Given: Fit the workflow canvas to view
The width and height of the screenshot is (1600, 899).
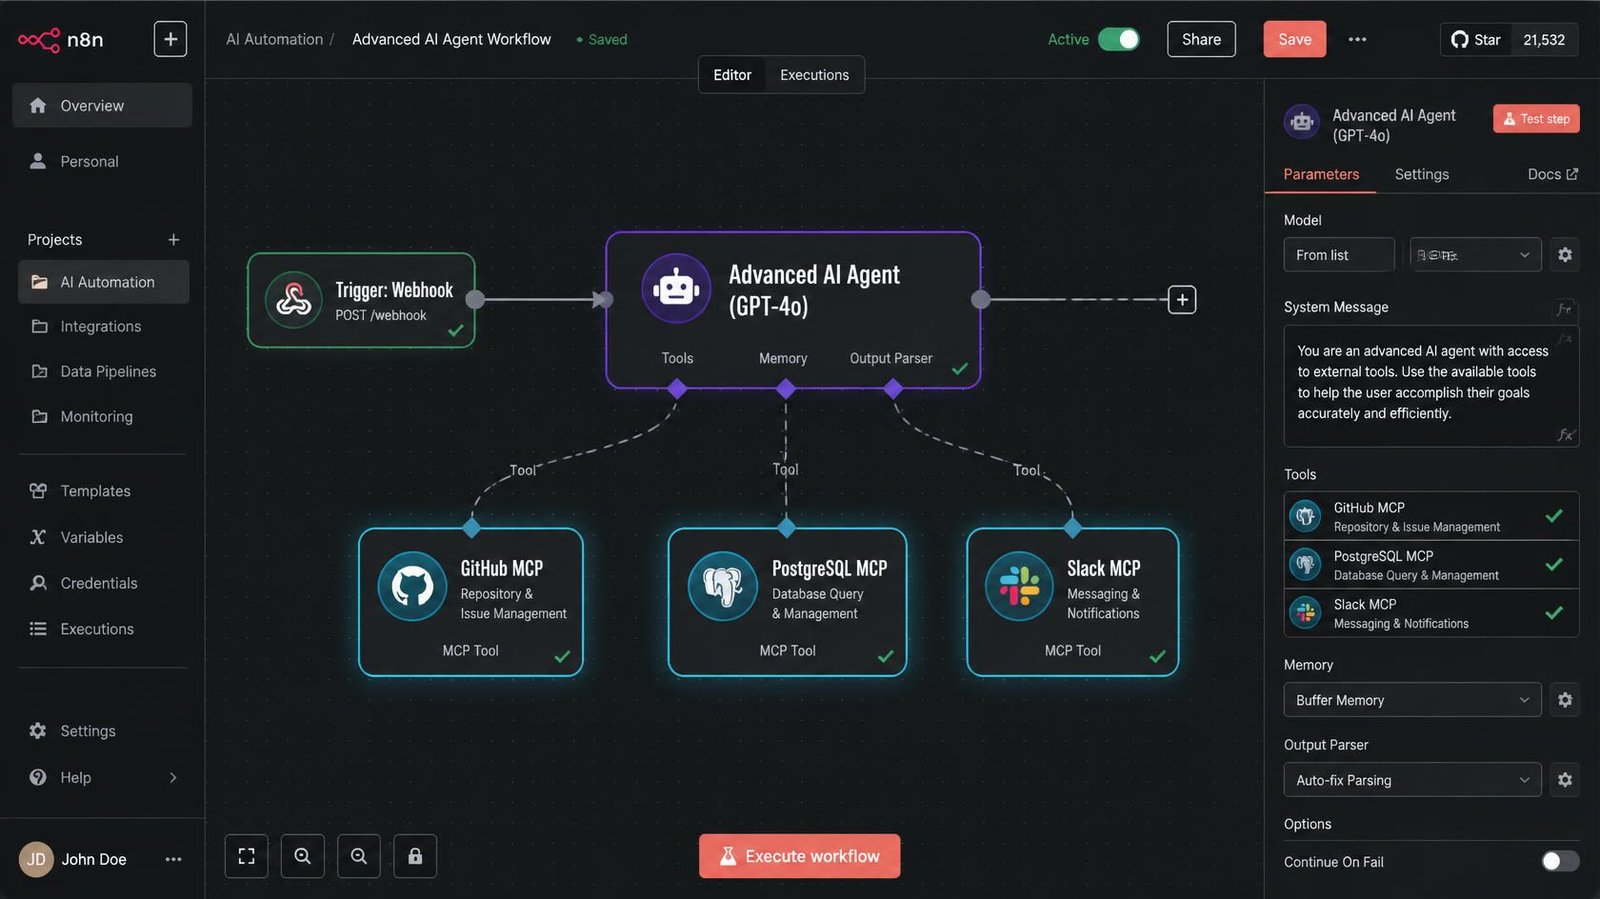Looking at the screenshot, I should [x=246, y=856].
